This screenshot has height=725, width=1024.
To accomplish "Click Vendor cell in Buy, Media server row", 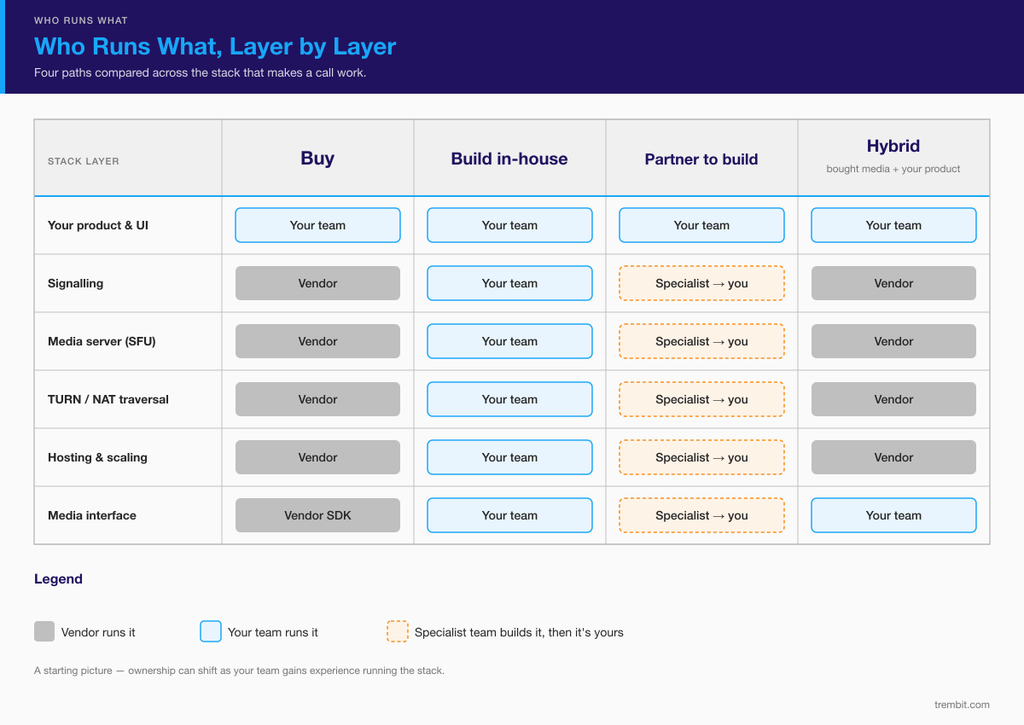I will 317,341.
